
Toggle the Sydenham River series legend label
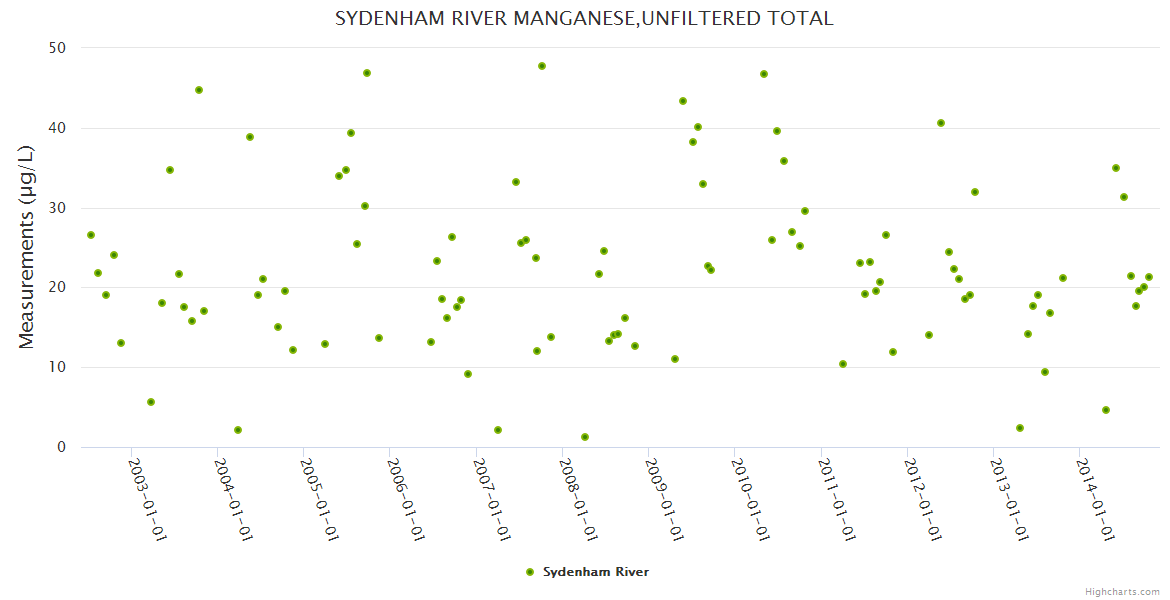595,572
